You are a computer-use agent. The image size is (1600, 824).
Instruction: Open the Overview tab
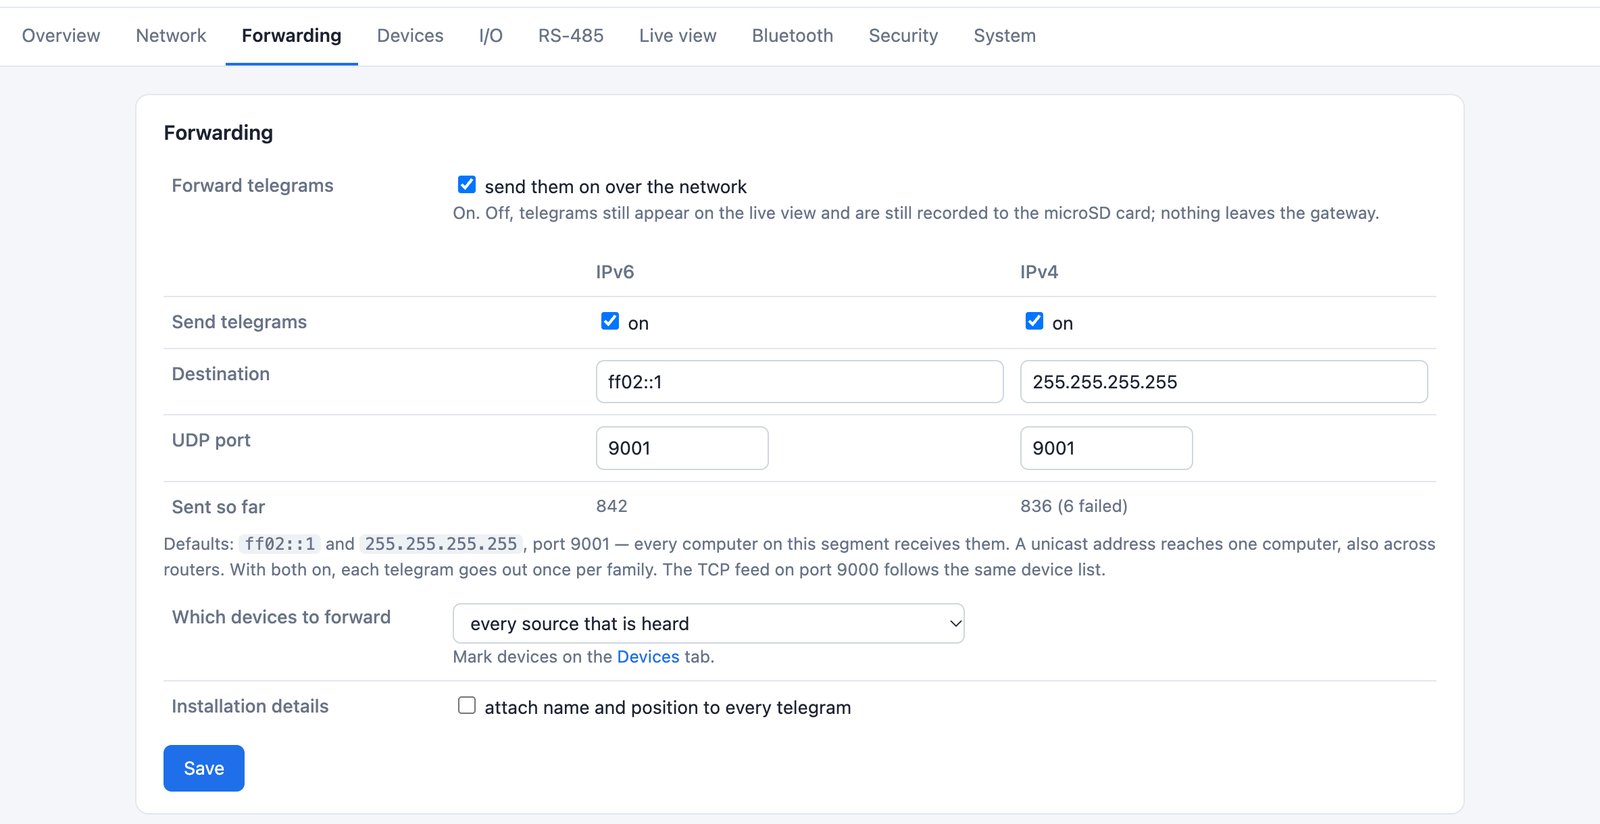tap(61, 36)
